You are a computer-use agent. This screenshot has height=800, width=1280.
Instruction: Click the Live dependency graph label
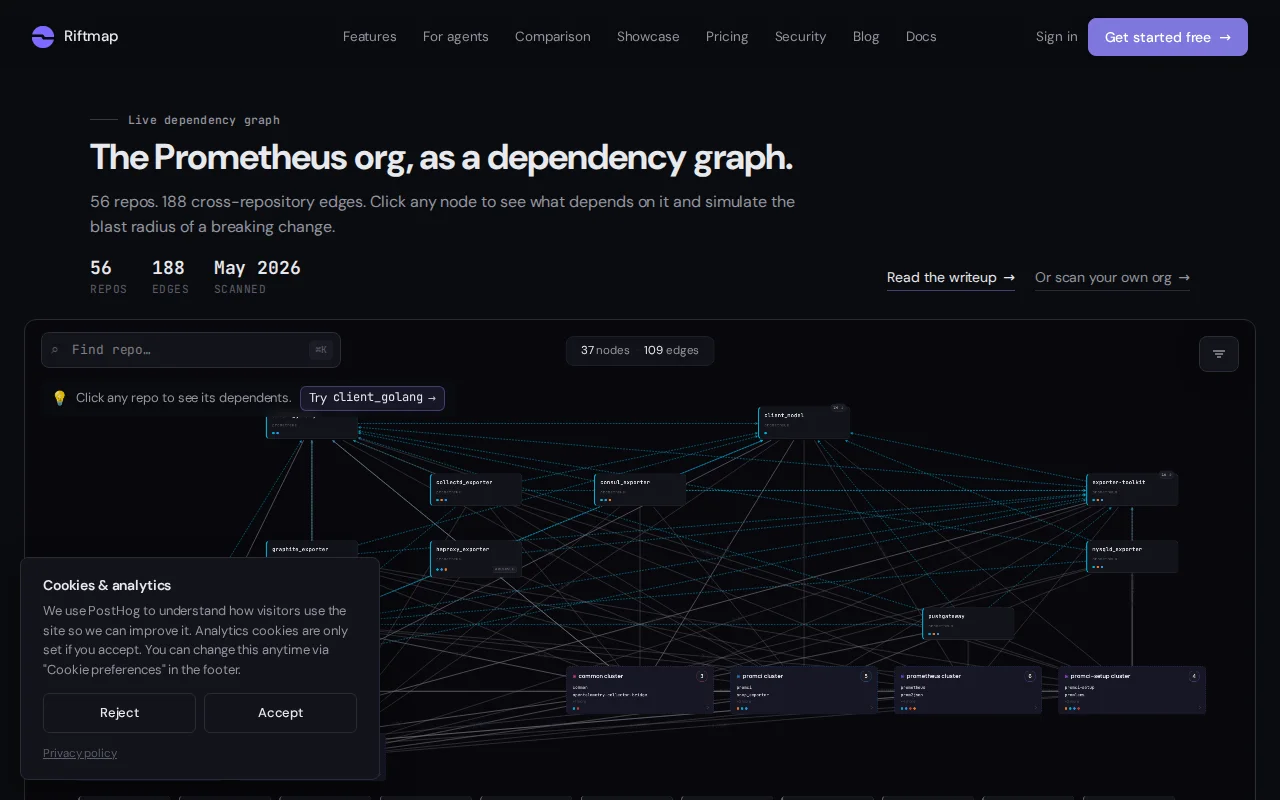point(204,120)
